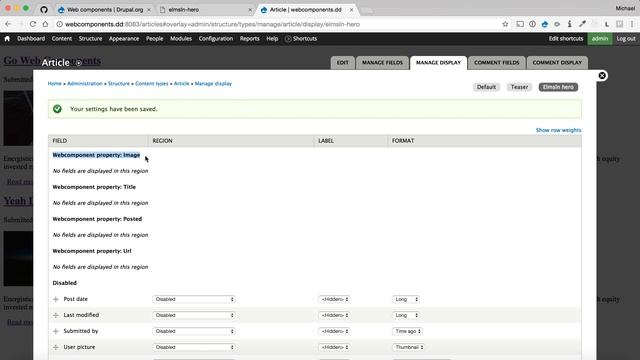Bookmark the page with the star icon
This screenshot has width=640, height=360.
click(505, 24)
